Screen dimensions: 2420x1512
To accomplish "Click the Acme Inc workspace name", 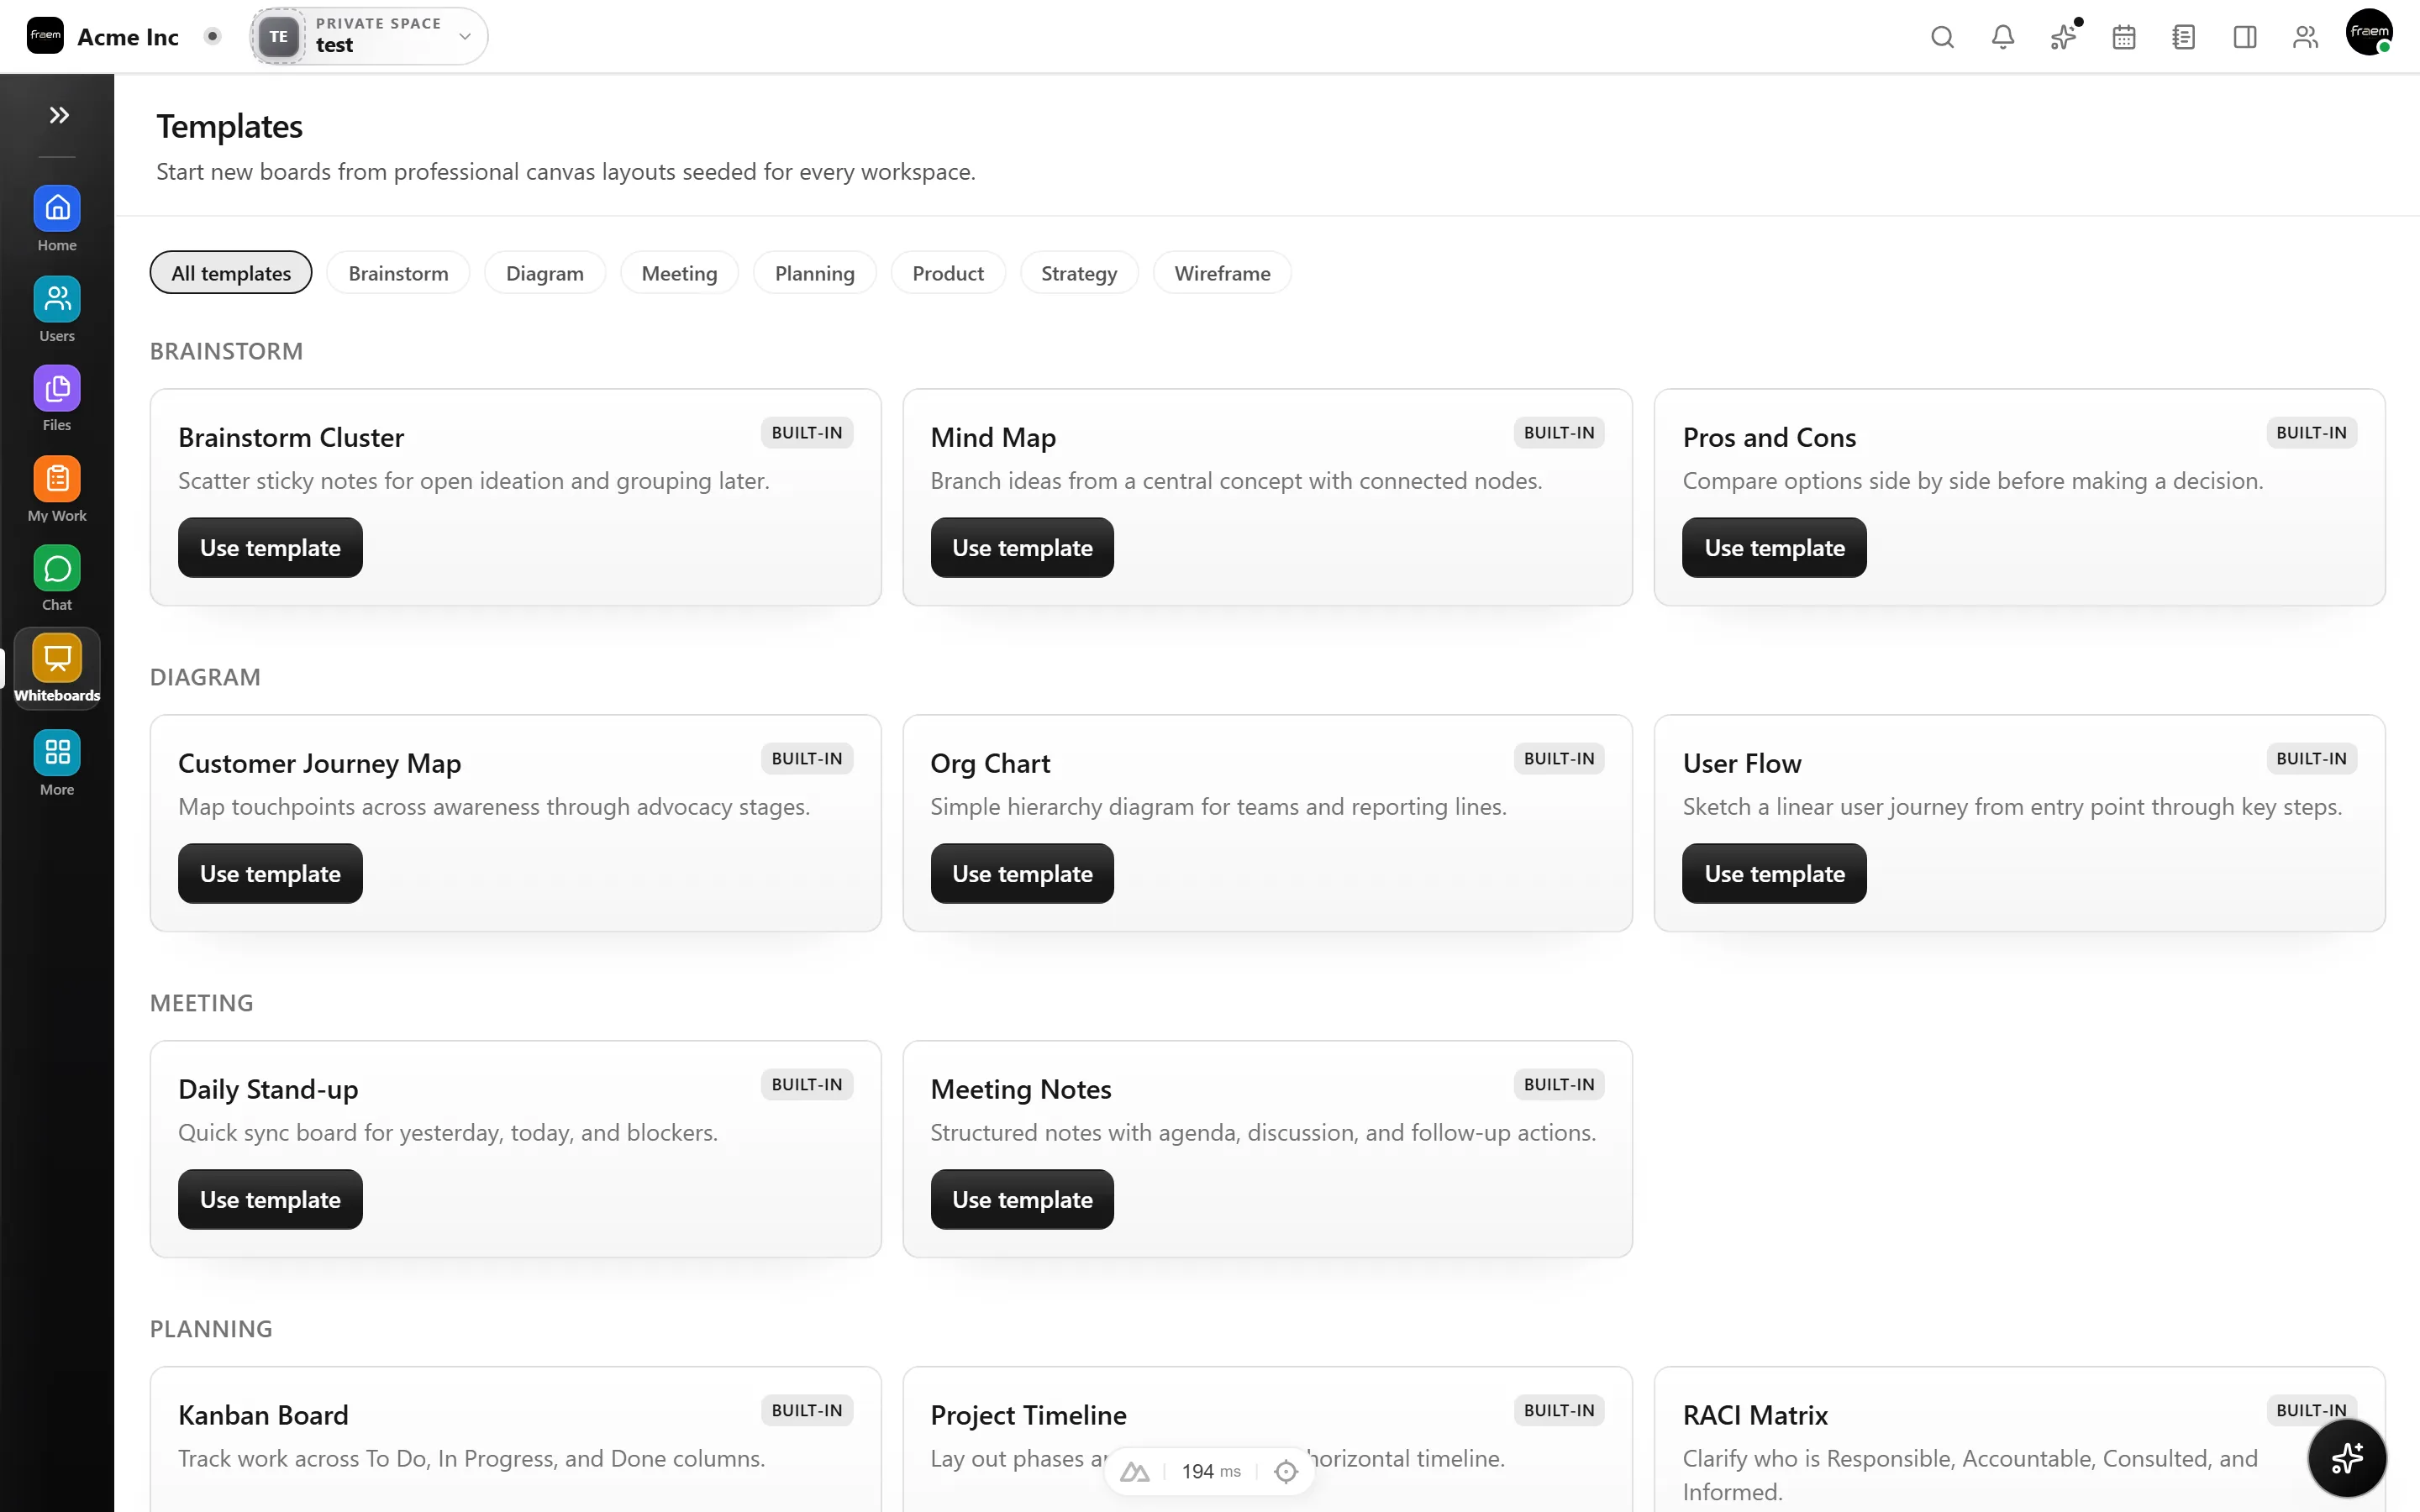I will point(128,37).
